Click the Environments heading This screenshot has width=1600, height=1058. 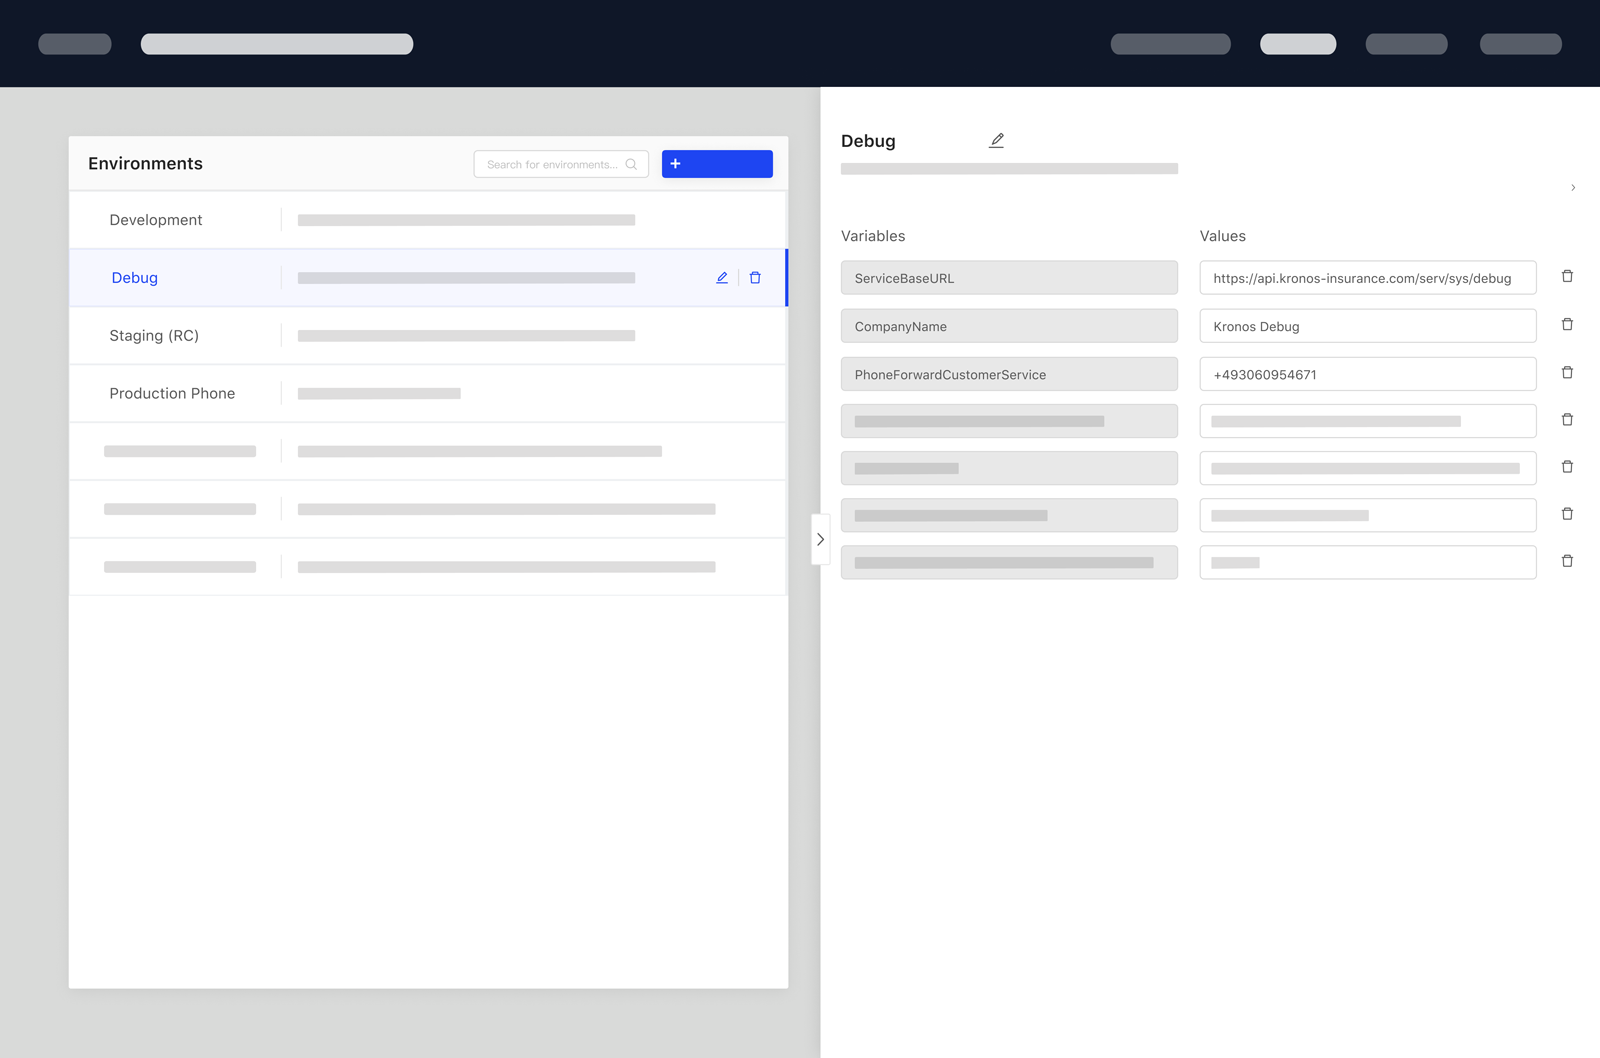pos(145,164)
